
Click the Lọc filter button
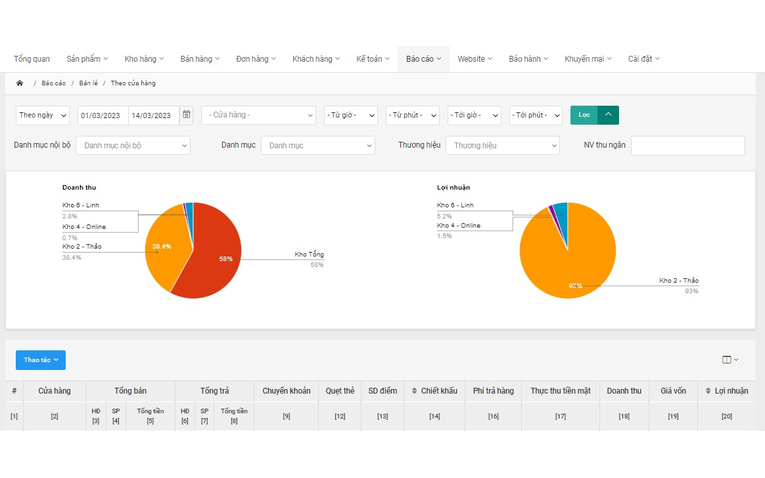click(584, 115)
